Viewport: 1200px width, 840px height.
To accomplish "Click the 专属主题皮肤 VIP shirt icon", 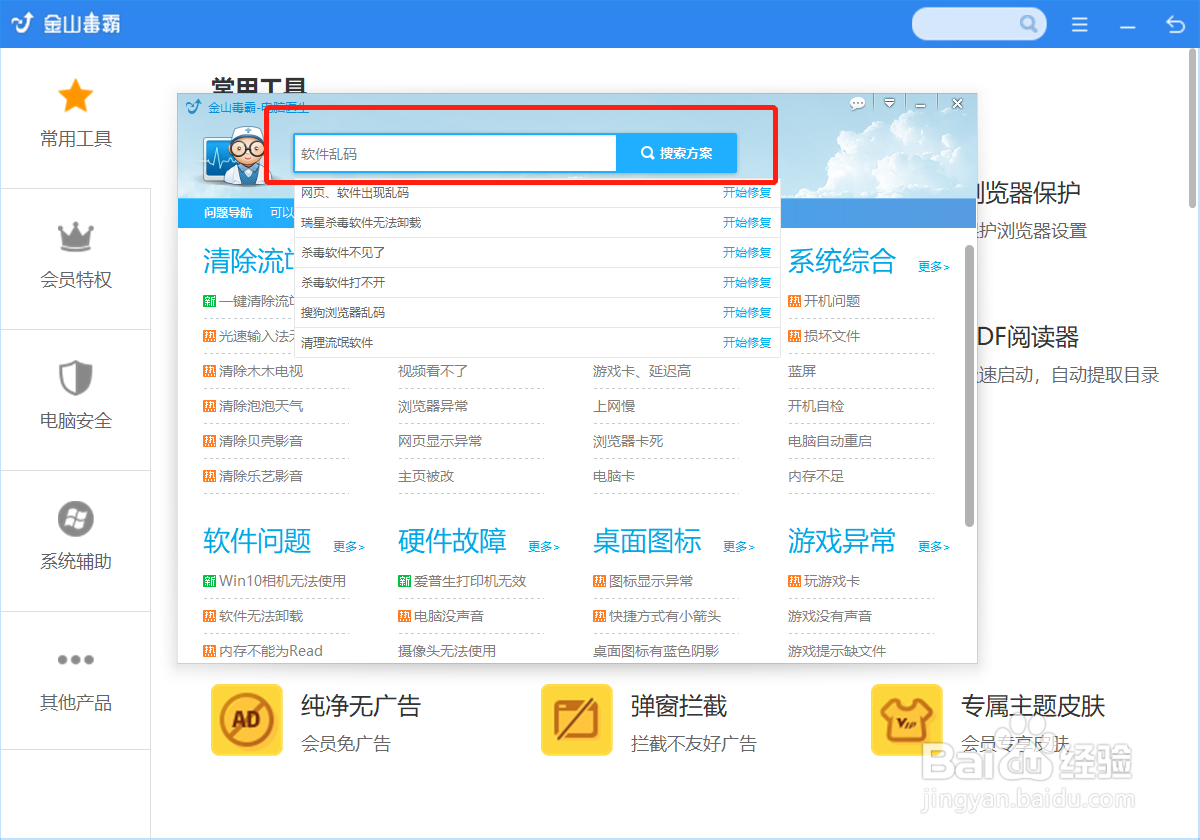I will pyautogui.click(x=907, y=720).
